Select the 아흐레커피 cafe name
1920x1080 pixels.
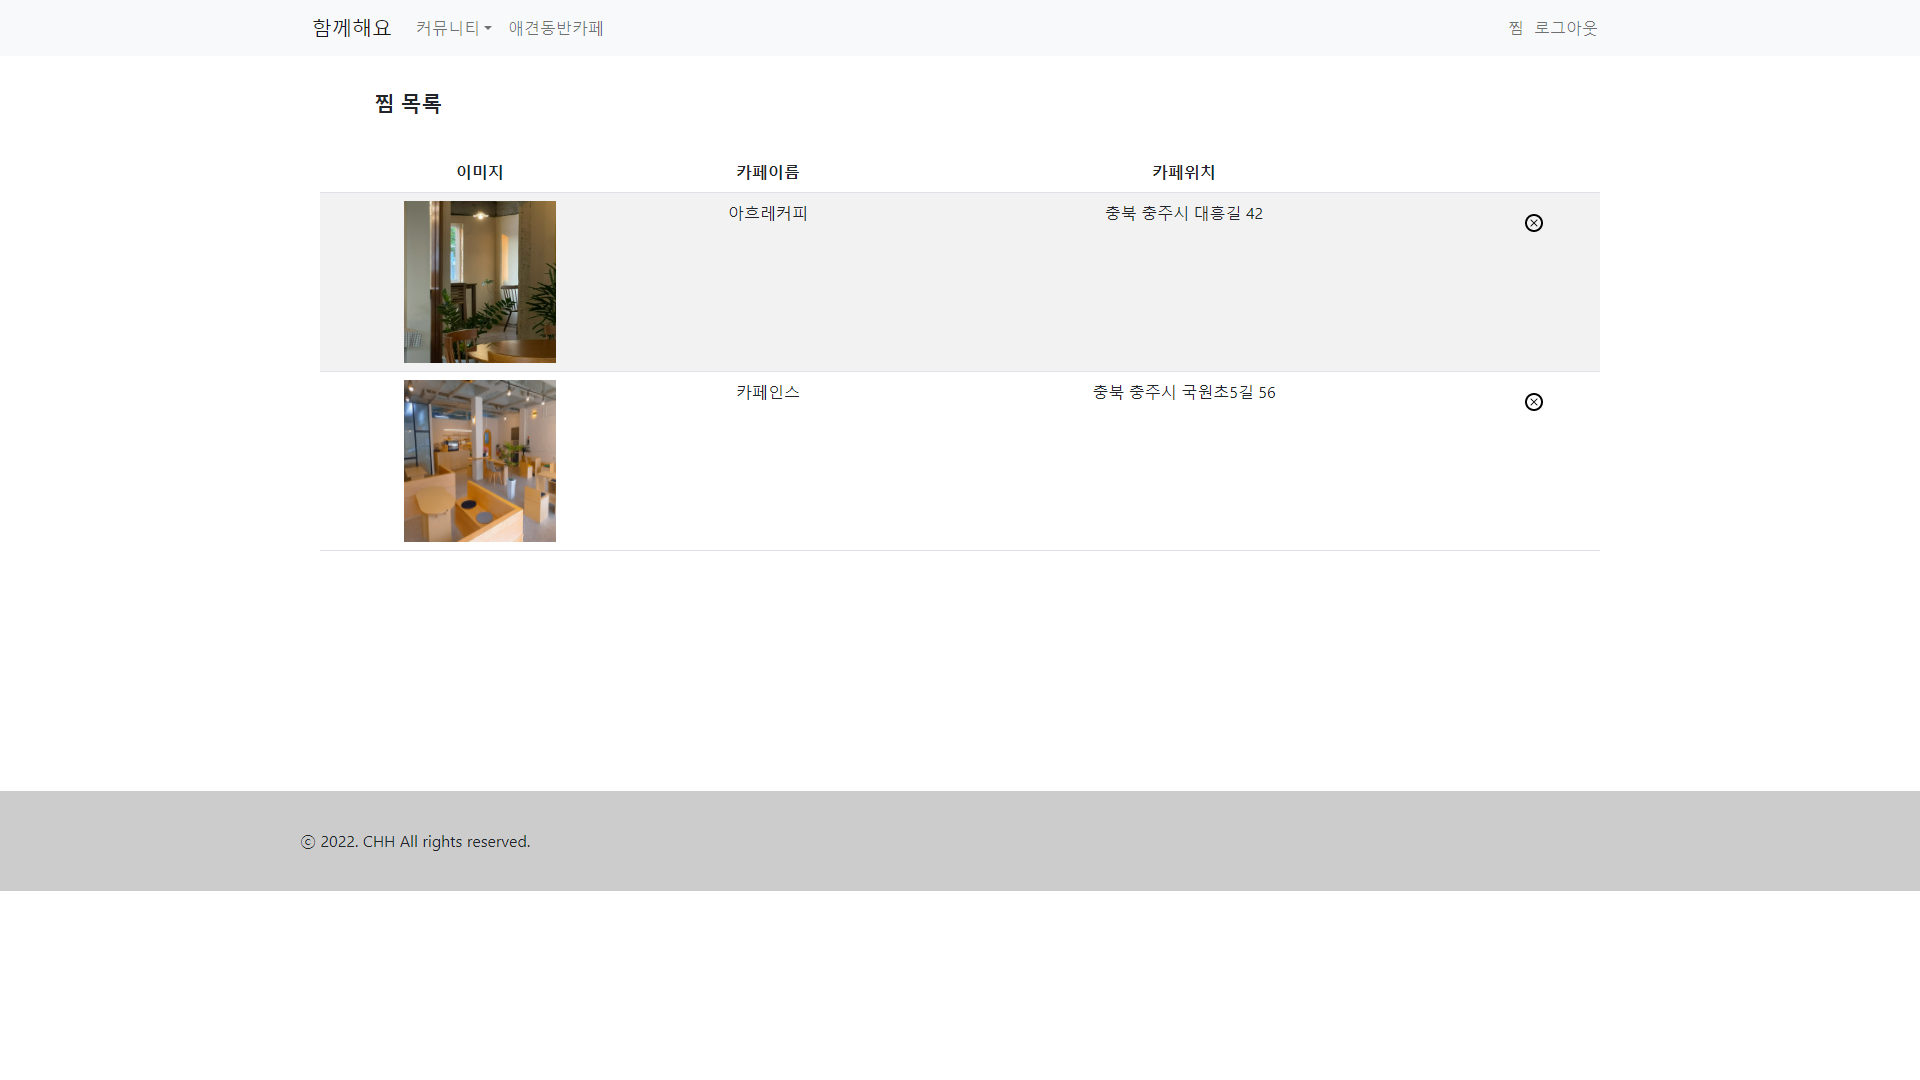(767, 213)
